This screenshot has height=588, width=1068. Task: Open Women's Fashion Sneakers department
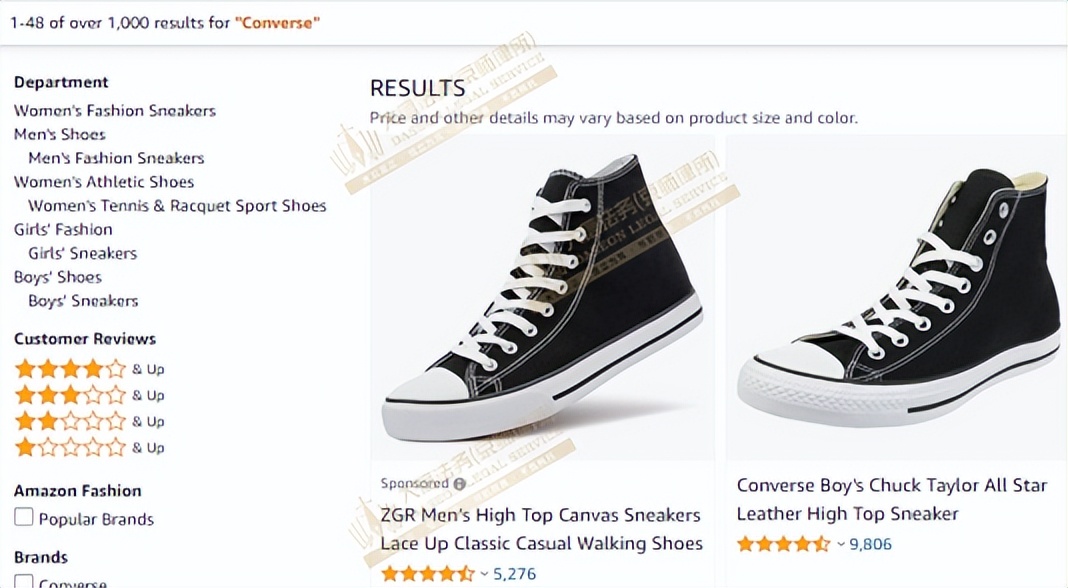click(x=114, y=110)
